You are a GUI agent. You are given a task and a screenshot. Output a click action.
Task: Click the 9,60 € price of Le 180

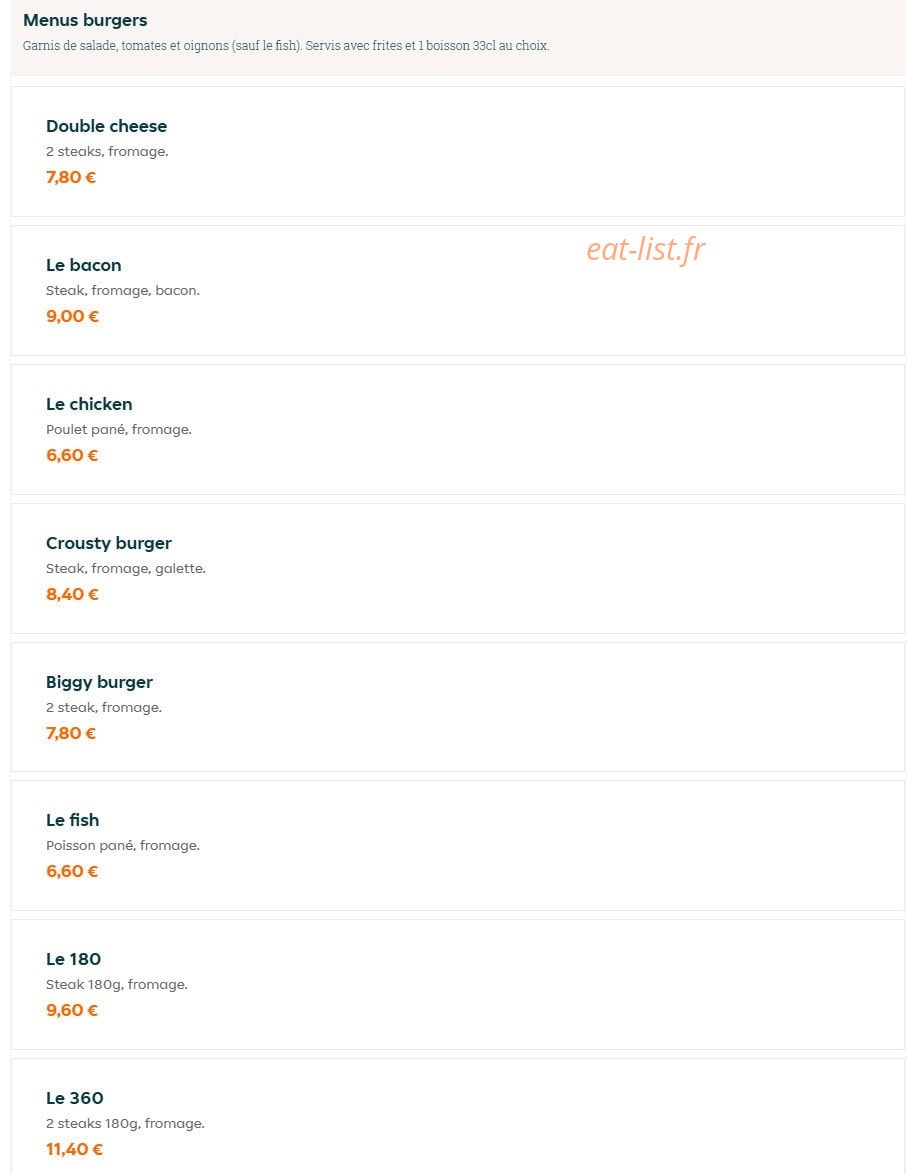click(72, 1011)
